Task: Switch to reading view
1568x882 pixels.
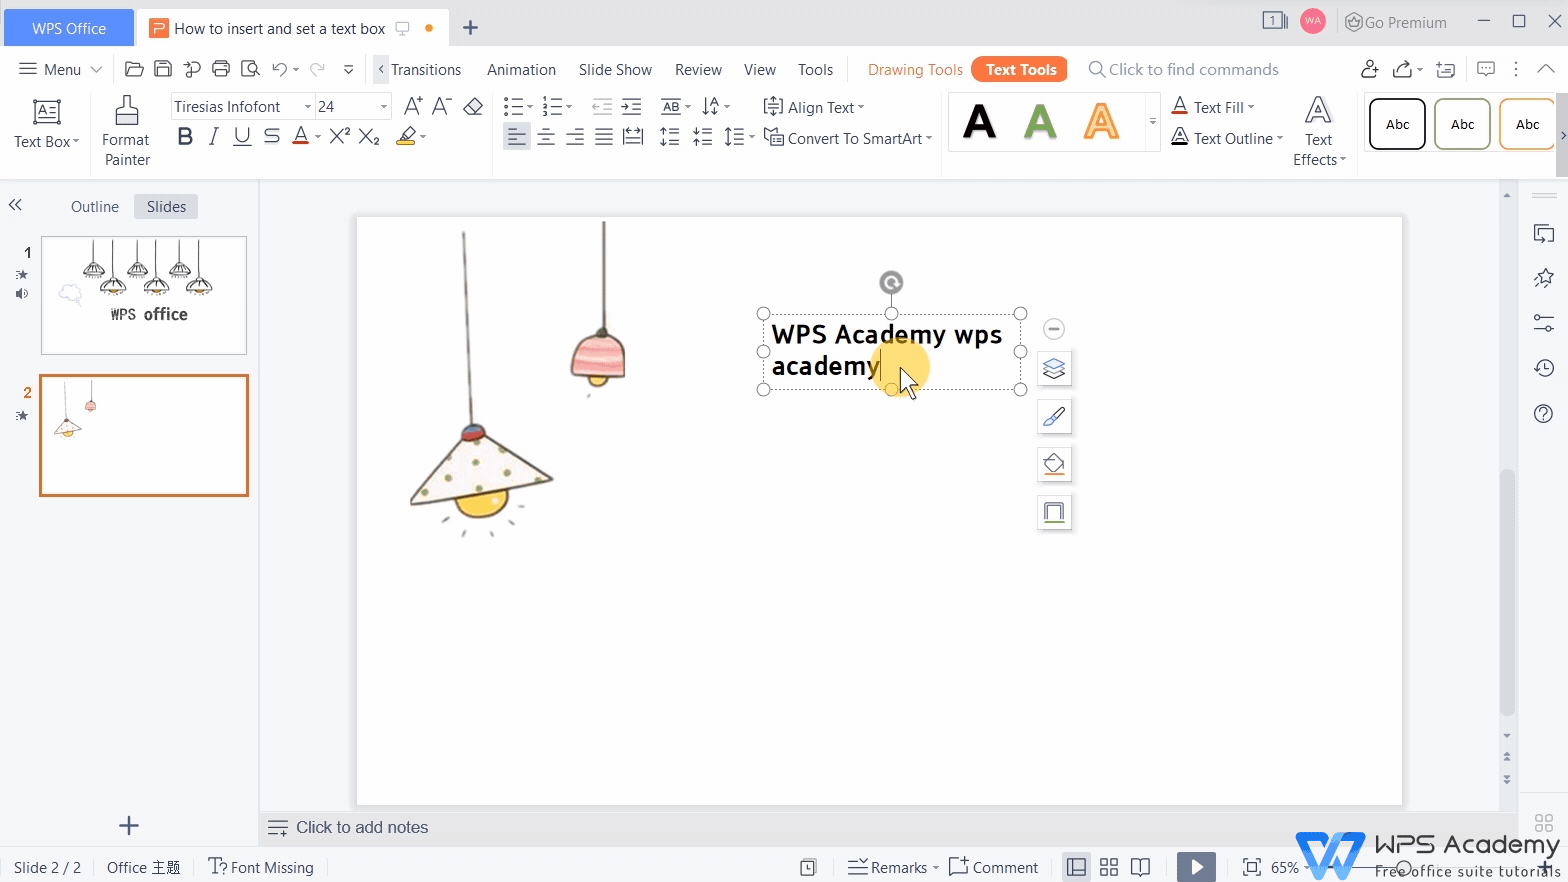Action: pyautogui.click(x=1140, y=867)
